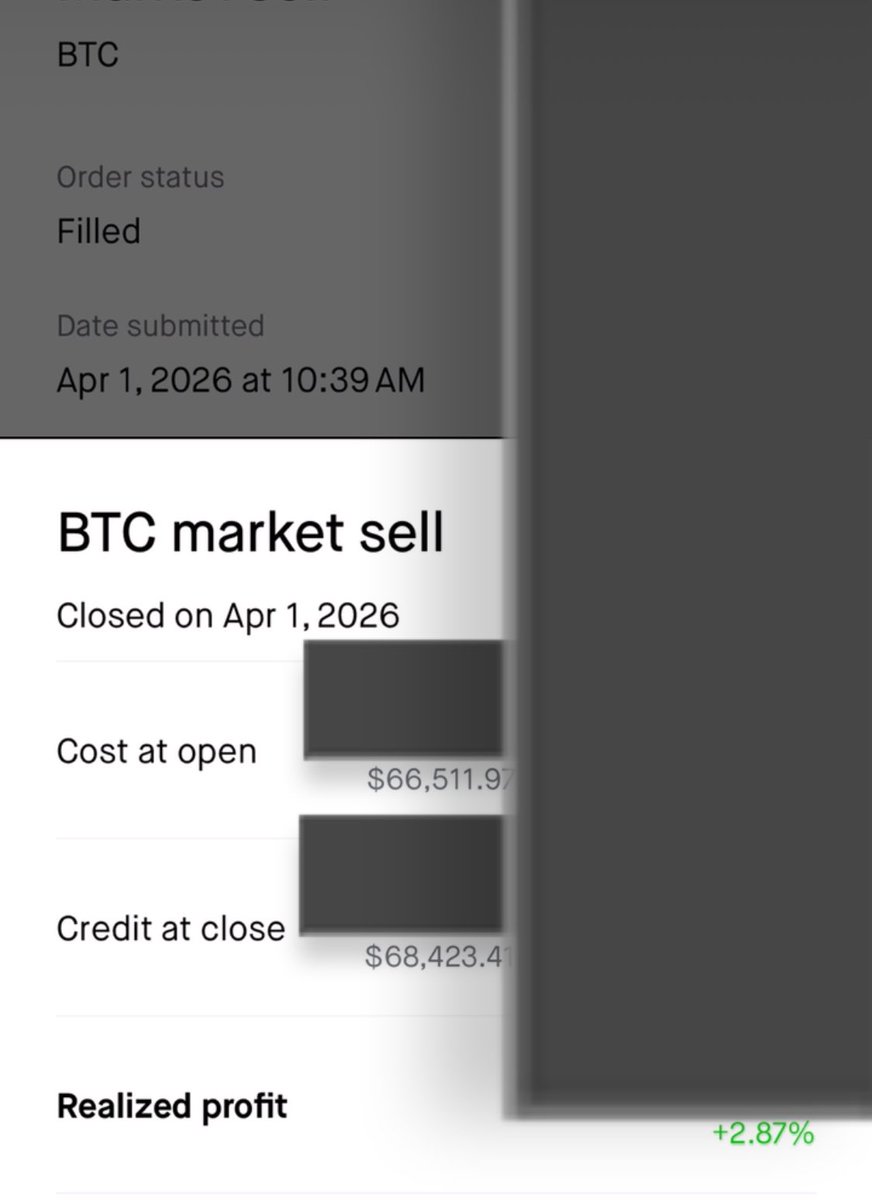Click the redacted box above $68,423.41
872x1200 pixels.
point(400,874)
